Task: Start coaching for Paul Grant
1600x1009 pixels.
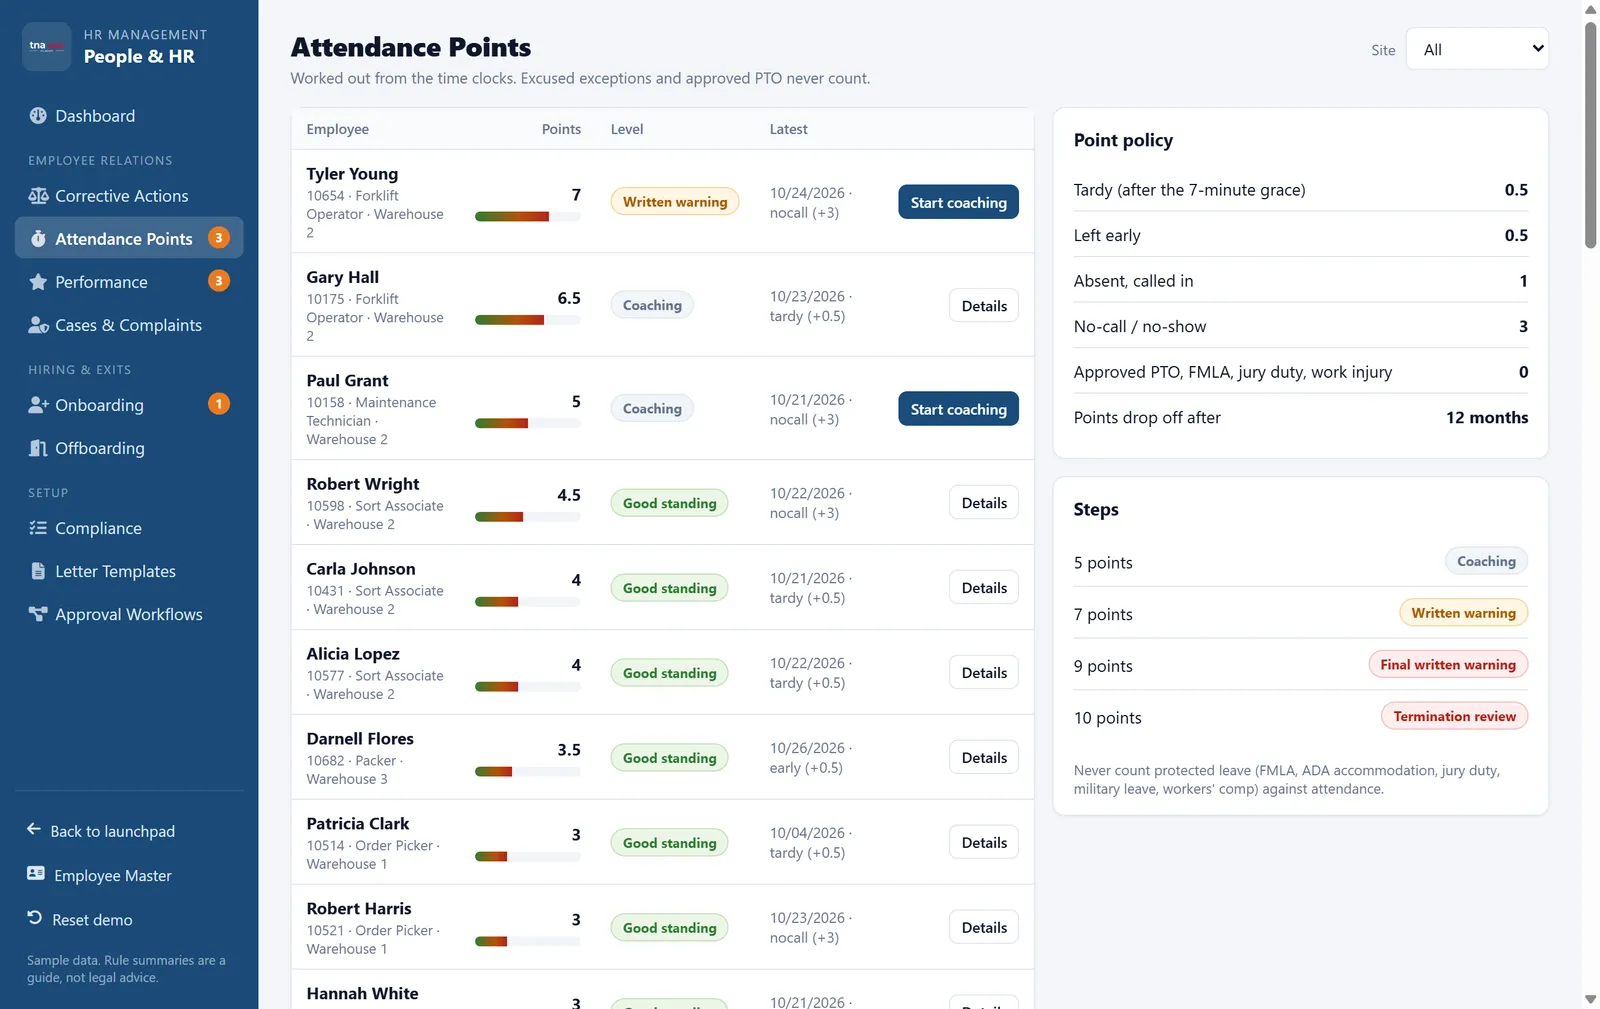Action: tap(958, 409)
